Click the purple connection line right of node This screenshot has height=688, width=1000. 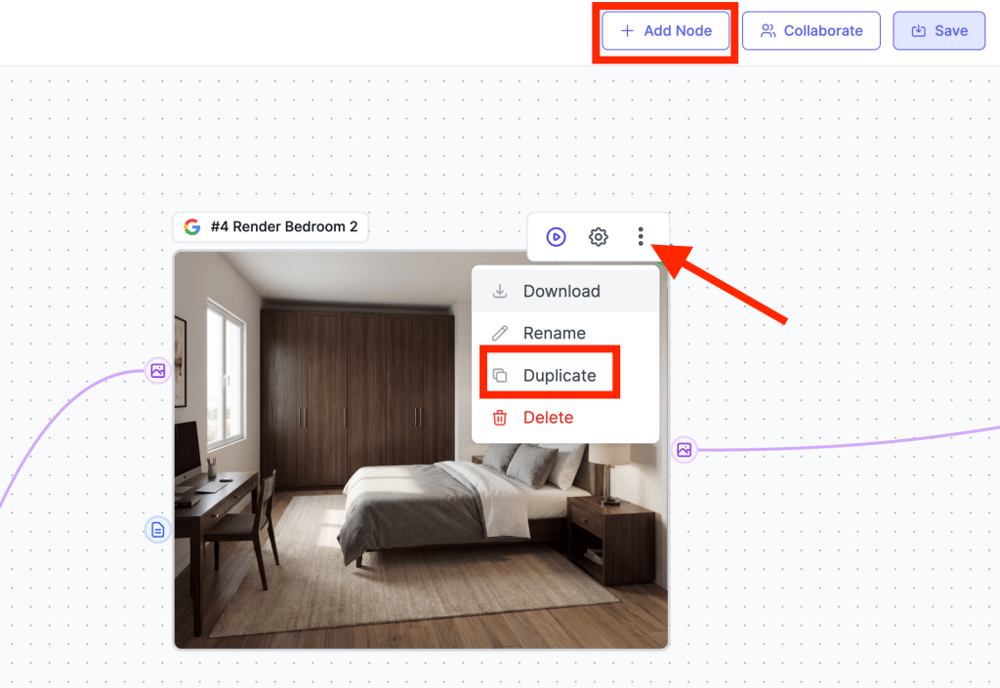[850, 445]
